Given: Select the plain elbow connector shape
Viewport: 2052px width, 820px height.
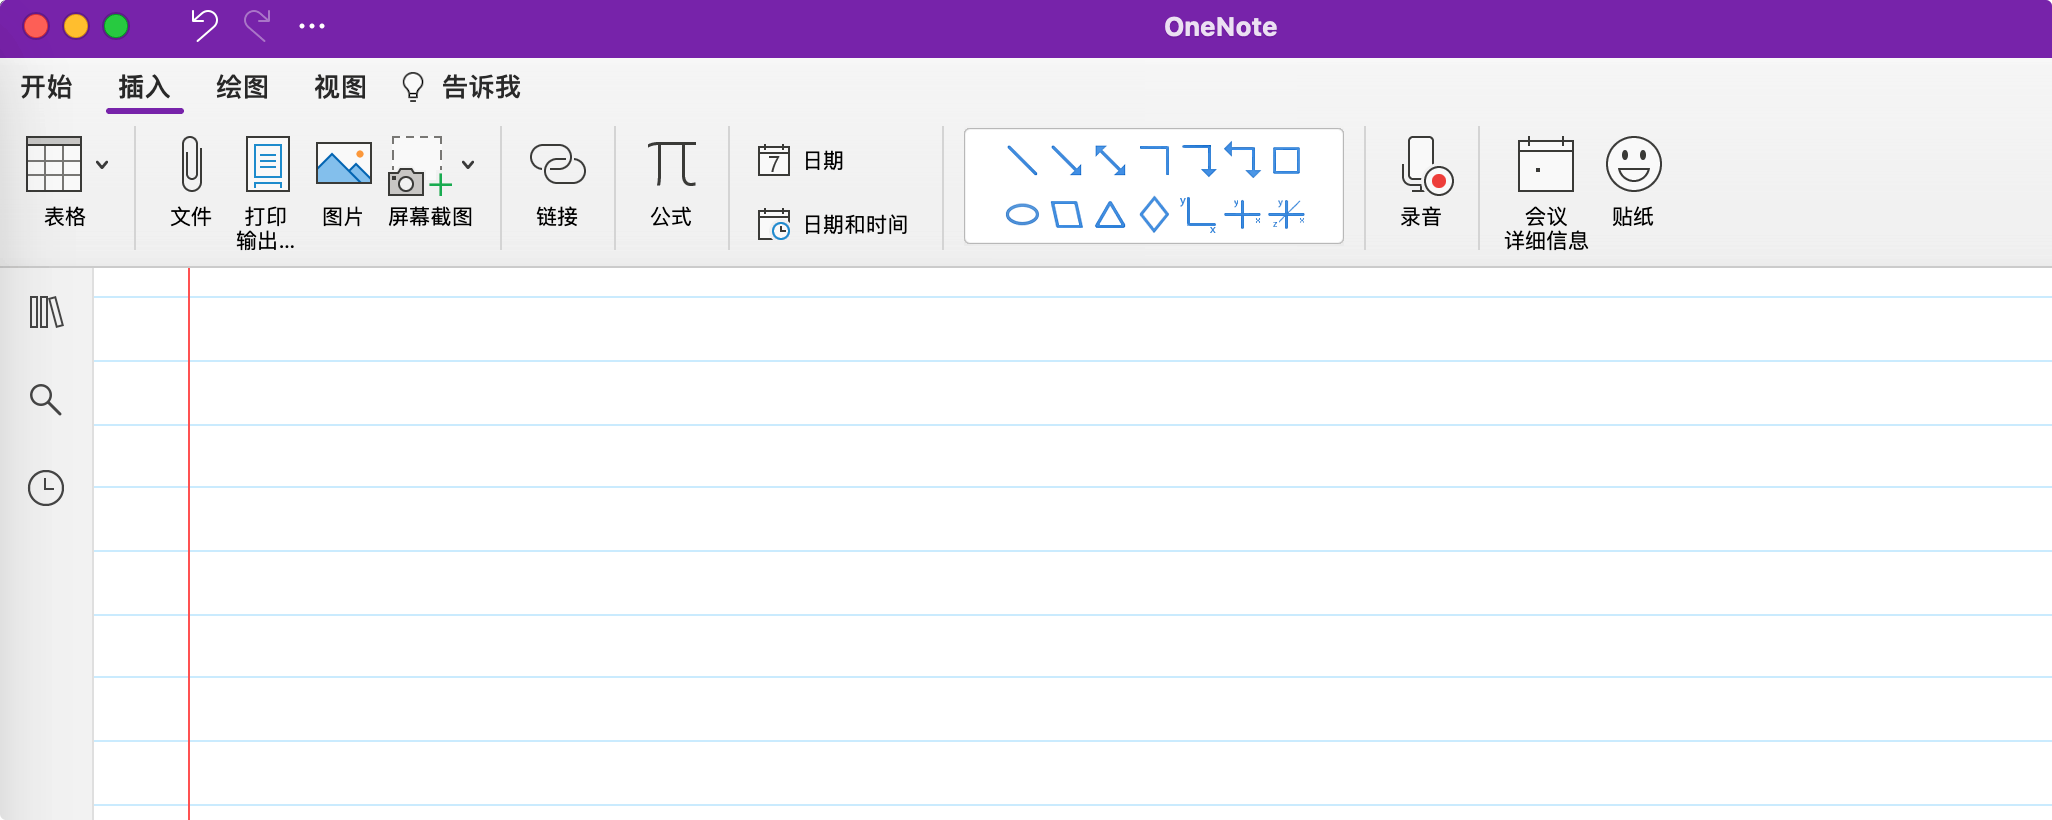Looking at the screenshot, I should point(1155,160).
